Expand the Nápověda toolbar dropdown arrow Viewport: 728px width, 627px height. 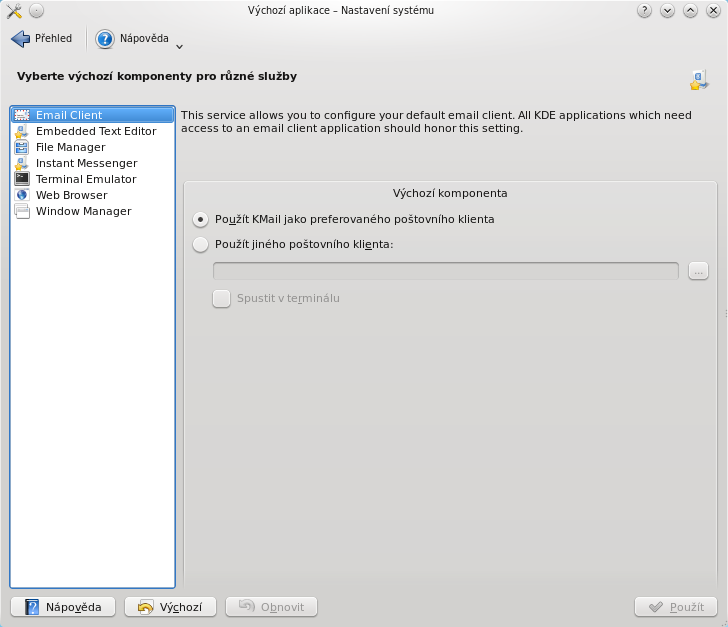click(x=180, y=46)
